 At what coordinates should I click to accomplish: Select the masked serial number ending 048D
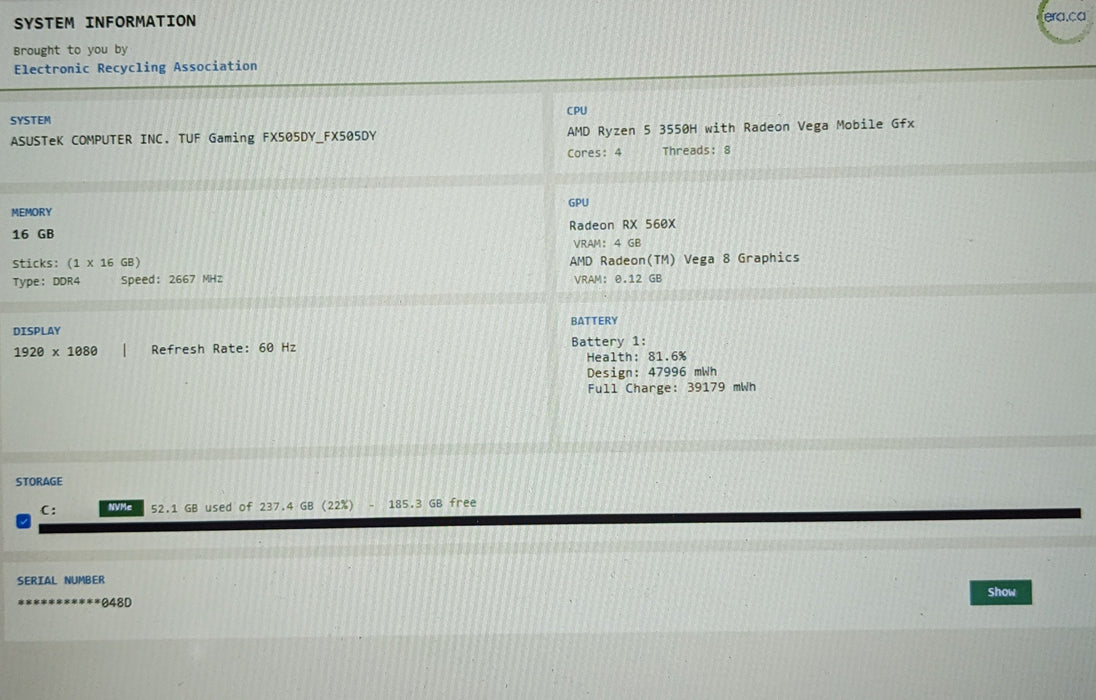(x=74, y=602)
